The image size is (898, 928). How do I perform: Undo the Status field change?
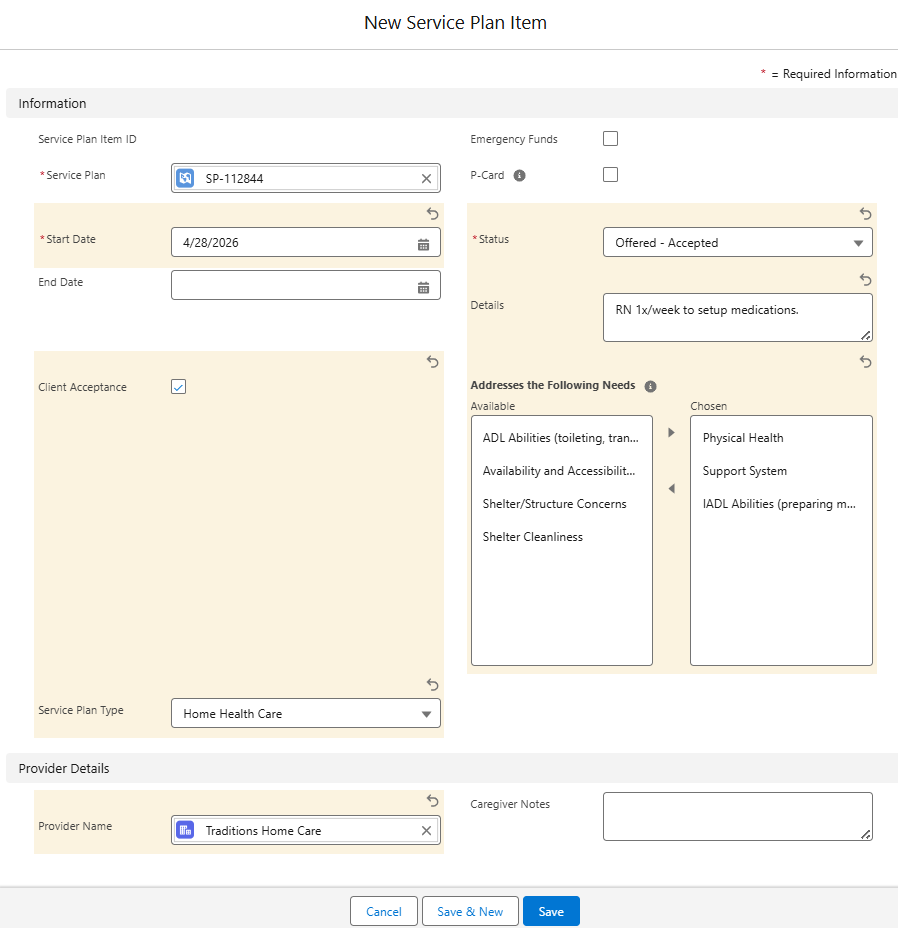865,214
